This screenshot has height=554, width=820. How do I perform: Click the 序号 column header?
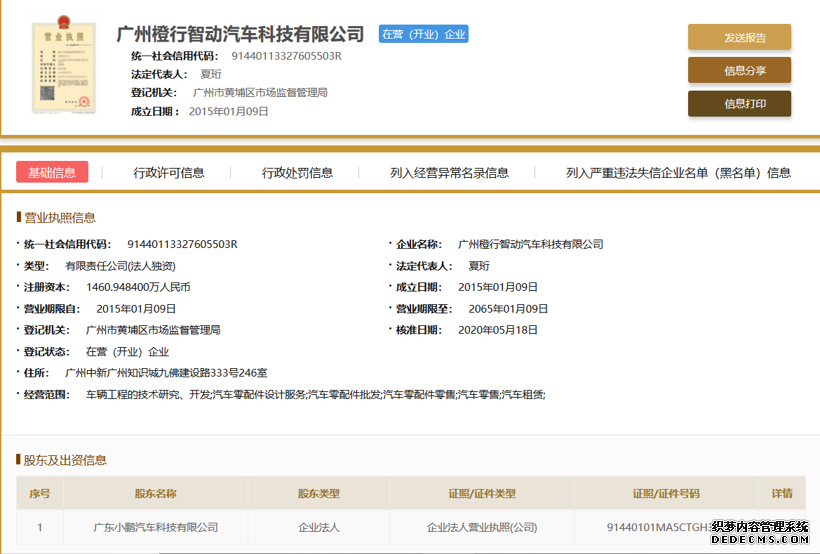click(x=40, y=493)
